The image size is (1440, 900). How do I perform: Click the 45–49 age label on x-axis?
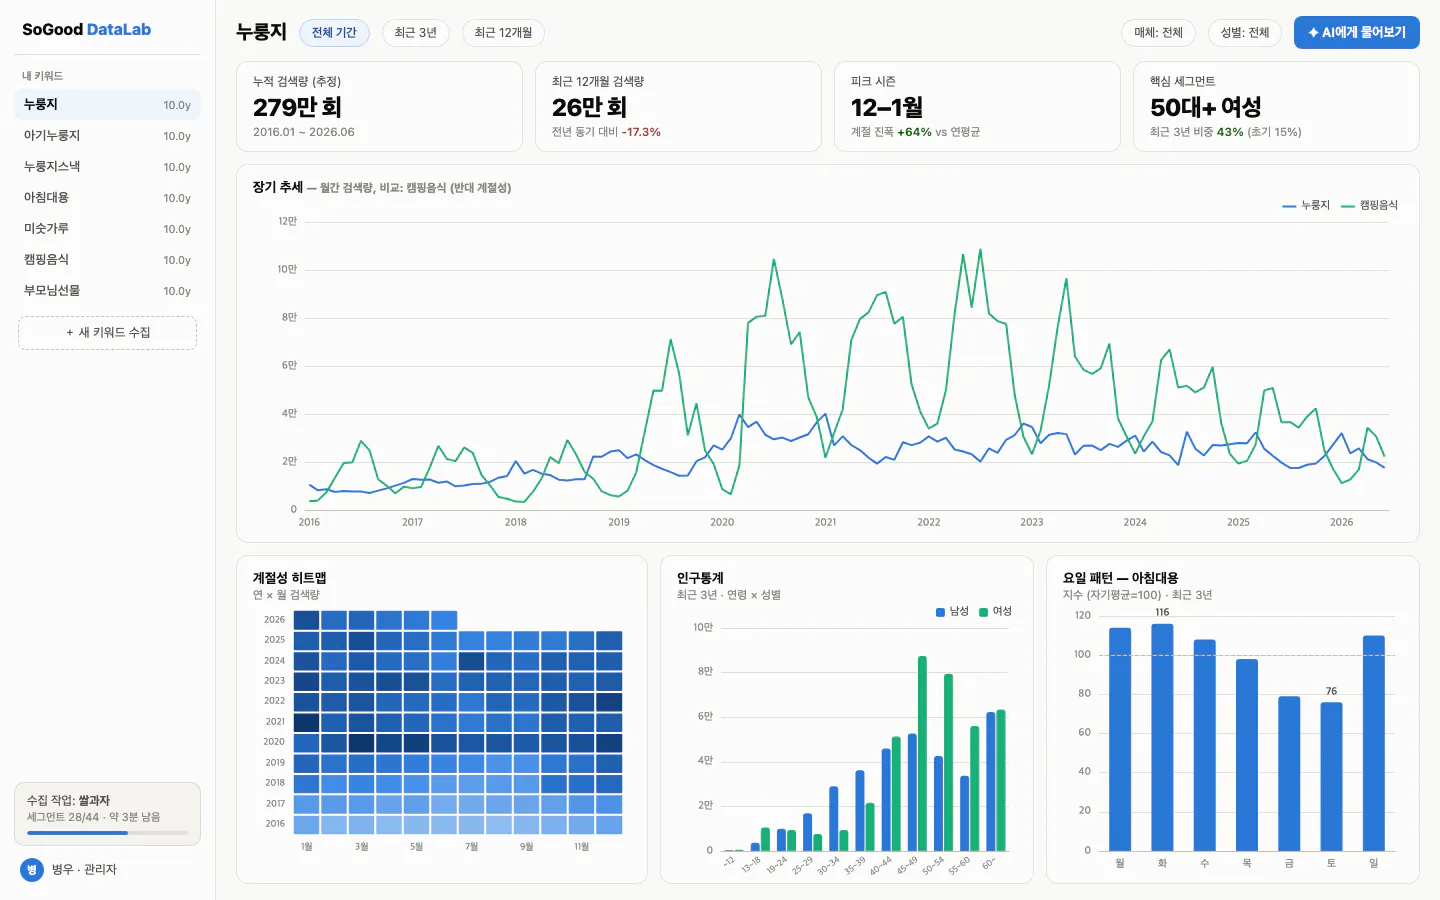click(907, 866)
